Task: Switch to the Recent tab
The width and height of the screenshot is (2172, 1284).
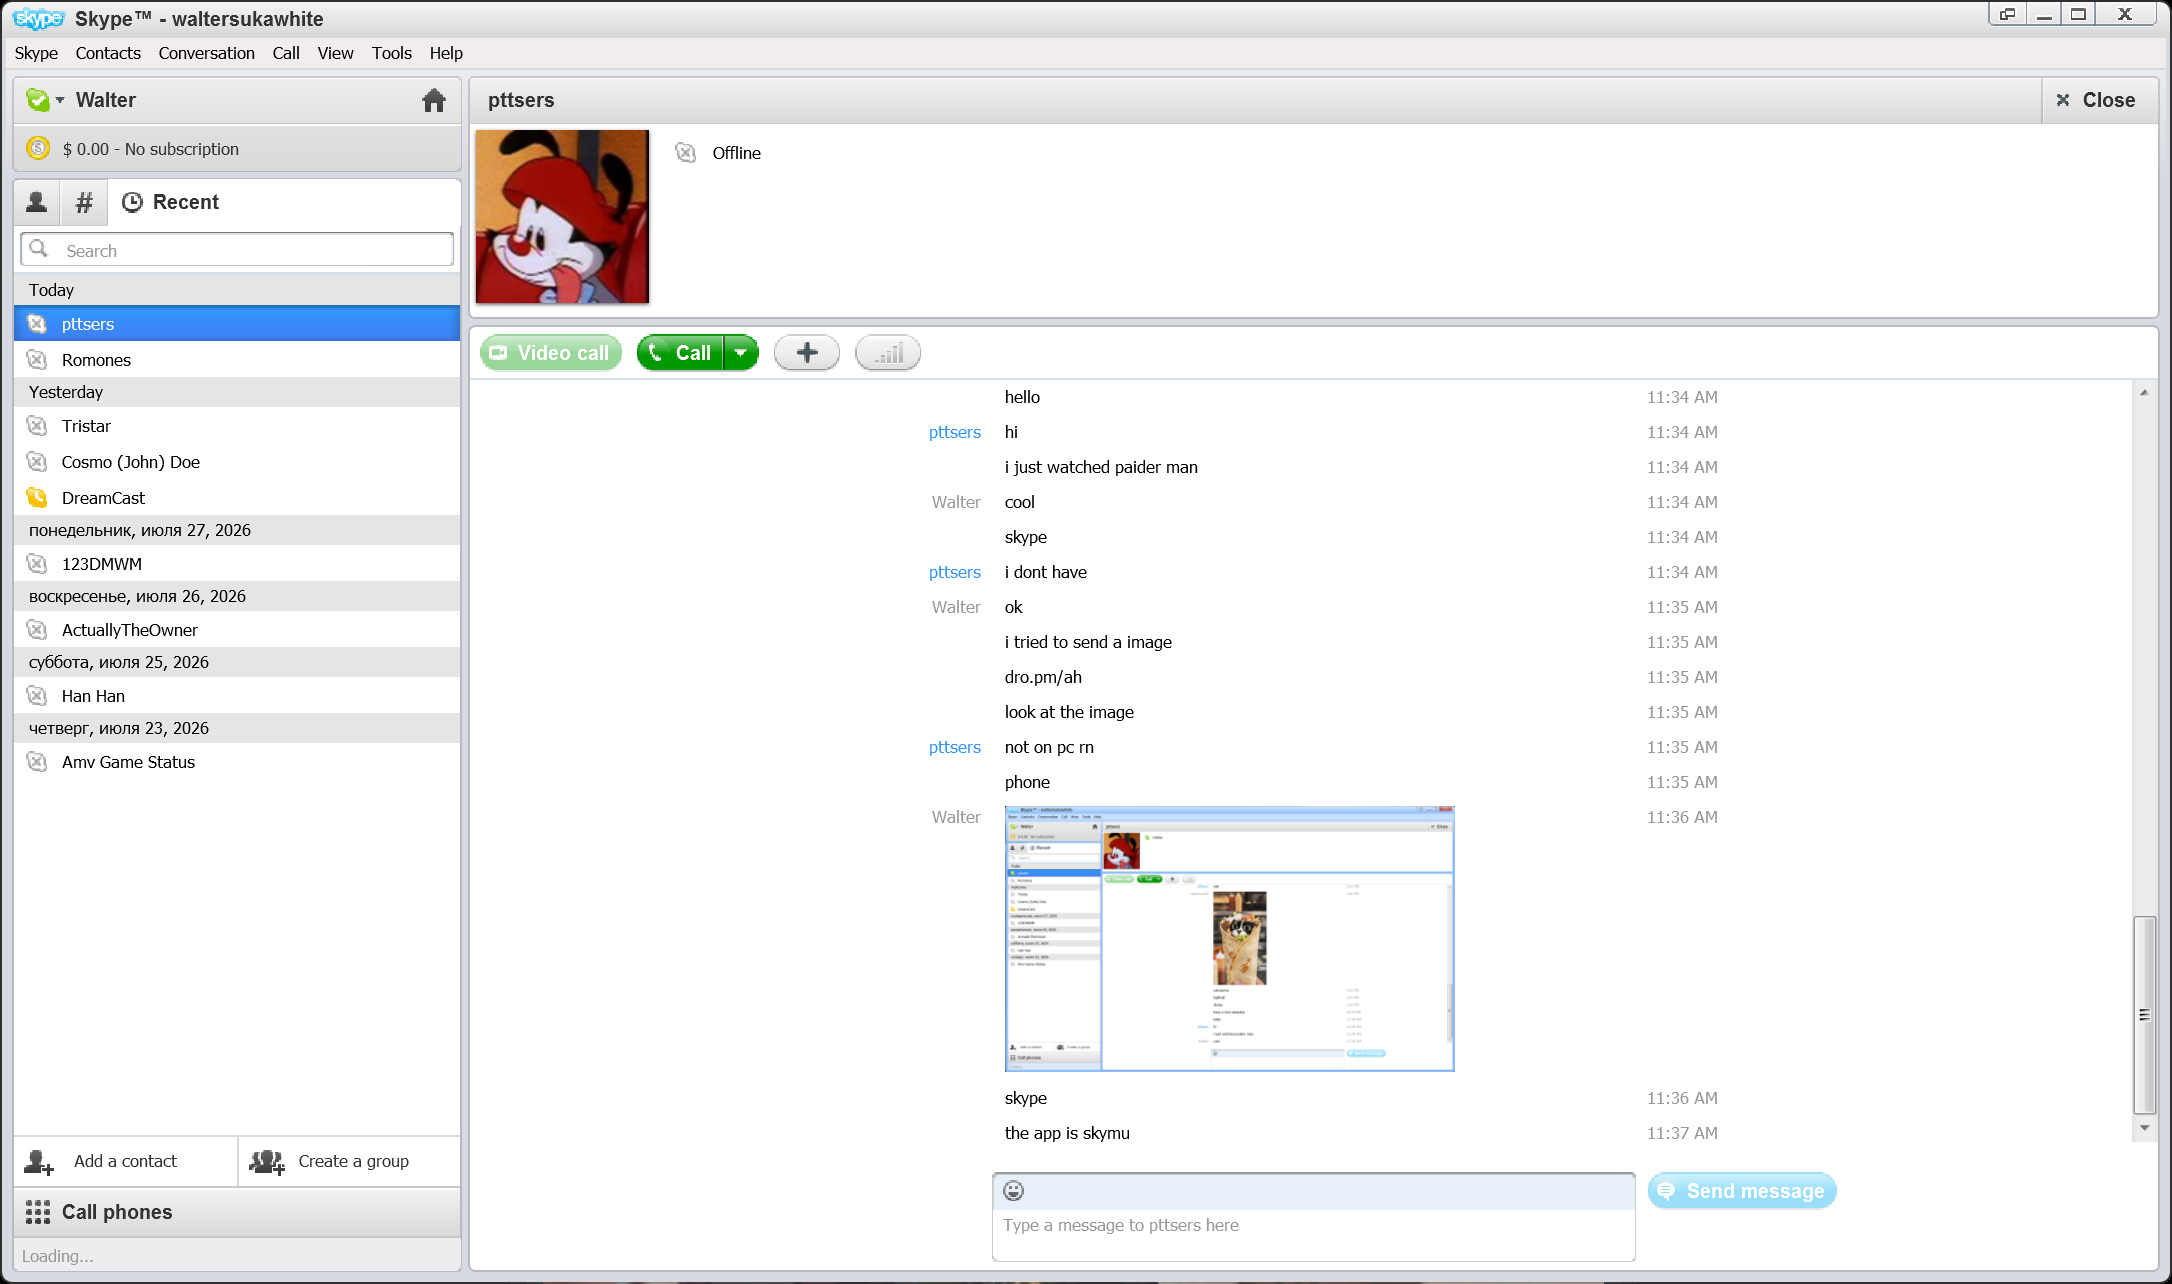Action: pyautogui.click(x=170, y=202)
